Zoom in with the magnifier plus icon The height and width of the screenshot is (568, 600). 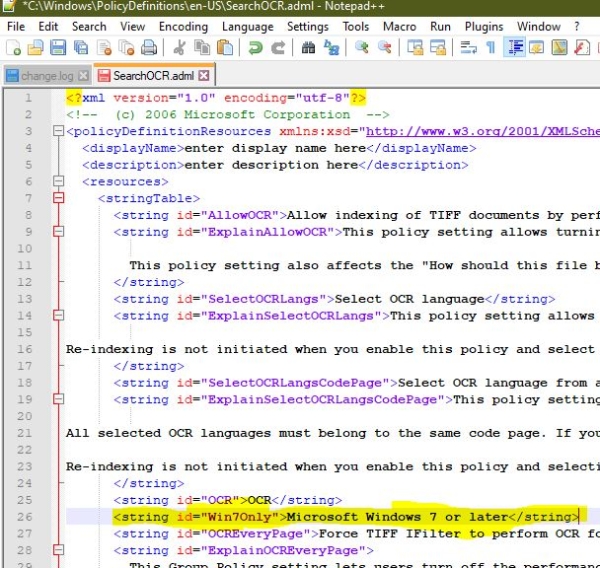362,48
